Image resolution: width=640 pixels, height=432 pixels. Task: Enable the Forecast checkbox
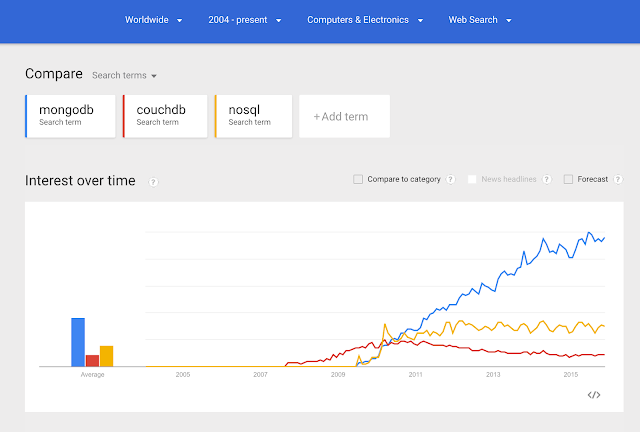pos(568,180)
